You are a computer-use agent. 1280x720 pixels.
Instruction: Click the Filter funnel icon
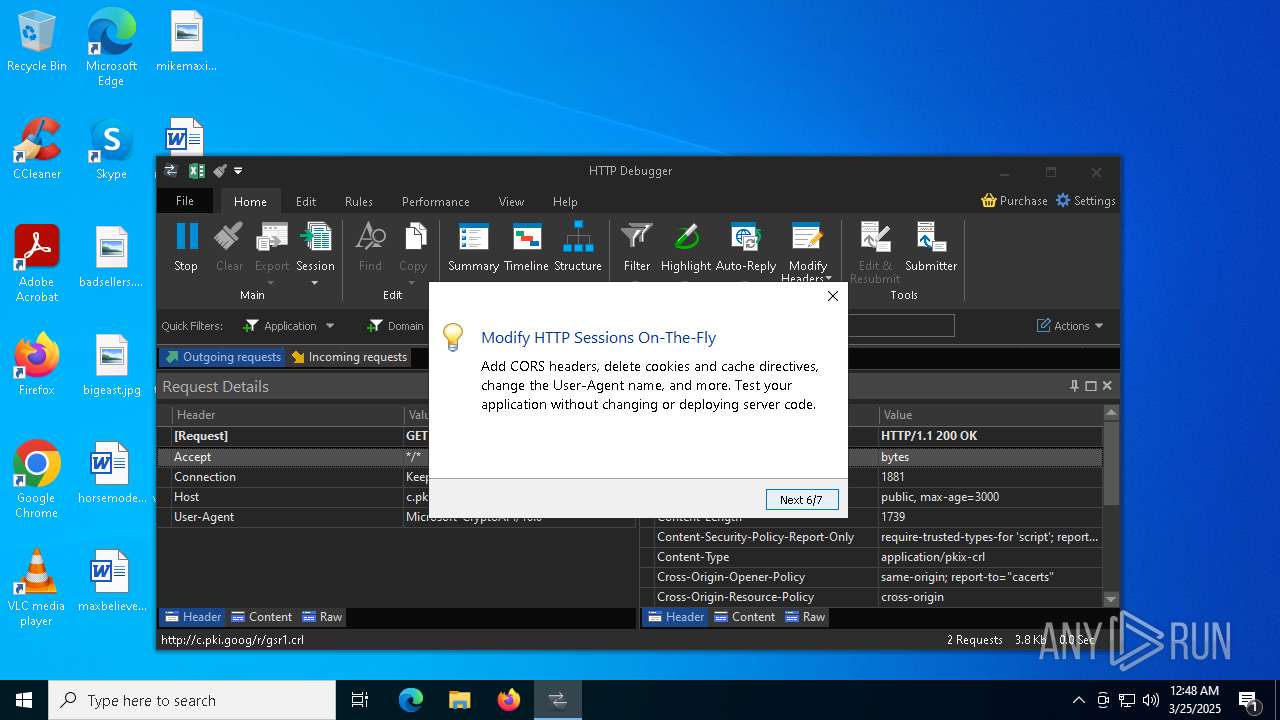637,236
